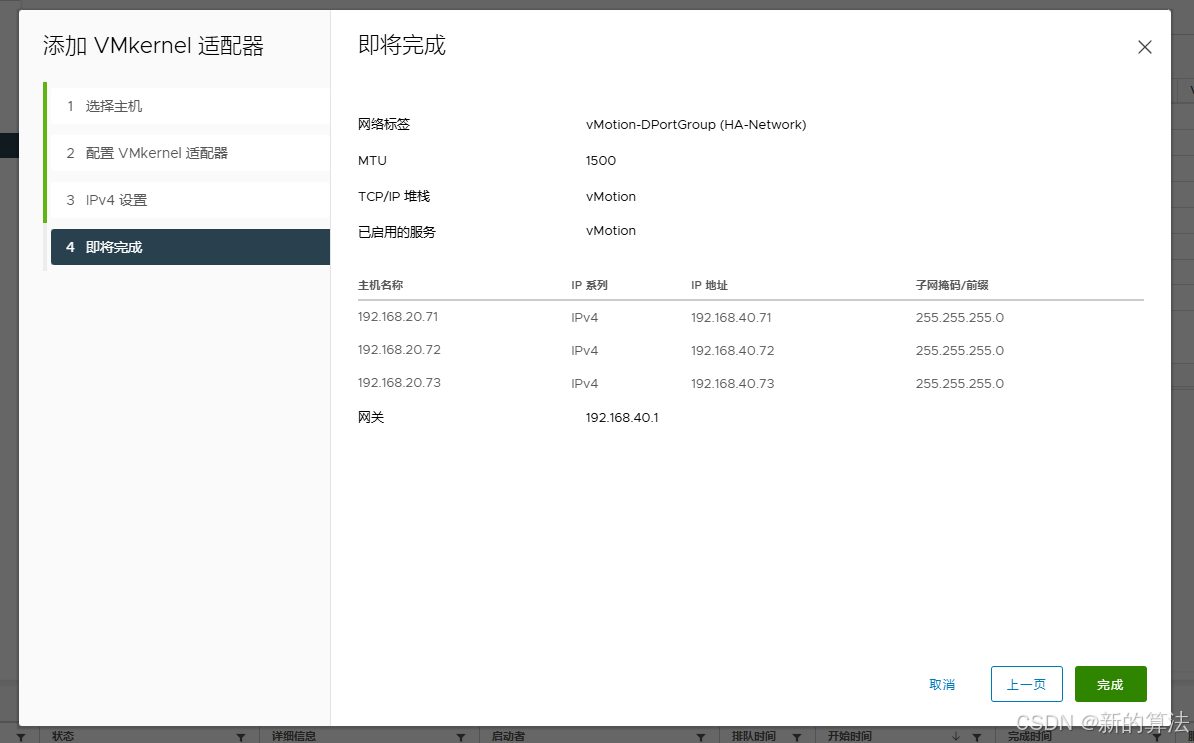Click the 已启用的服务 vMotion value

click(611, 231)
